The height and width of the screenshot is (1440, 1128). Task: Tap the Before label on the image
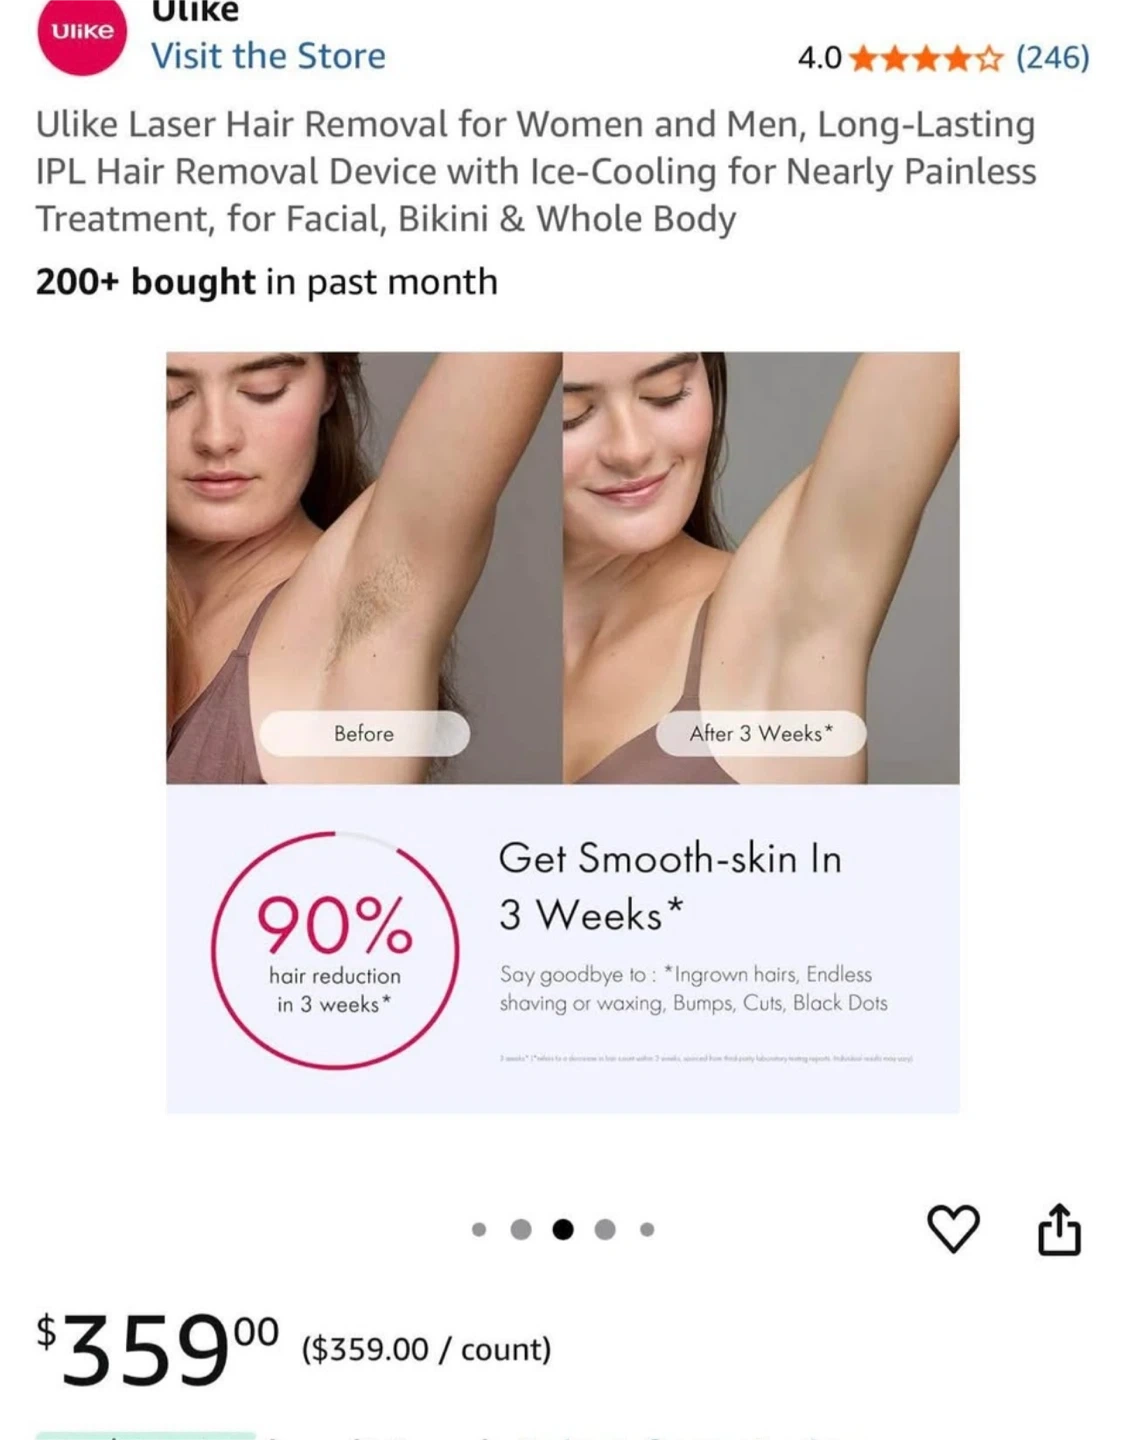pyautogui.click(x=364, y=734)
